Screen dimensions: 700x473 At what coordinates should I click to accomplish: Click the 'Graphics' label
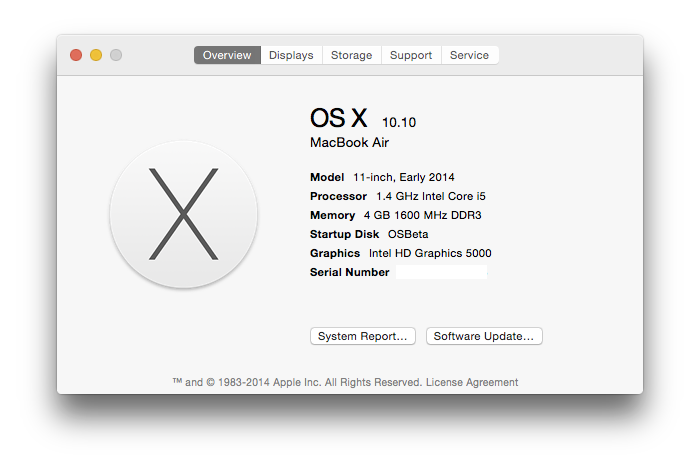[x=335, y=253]
